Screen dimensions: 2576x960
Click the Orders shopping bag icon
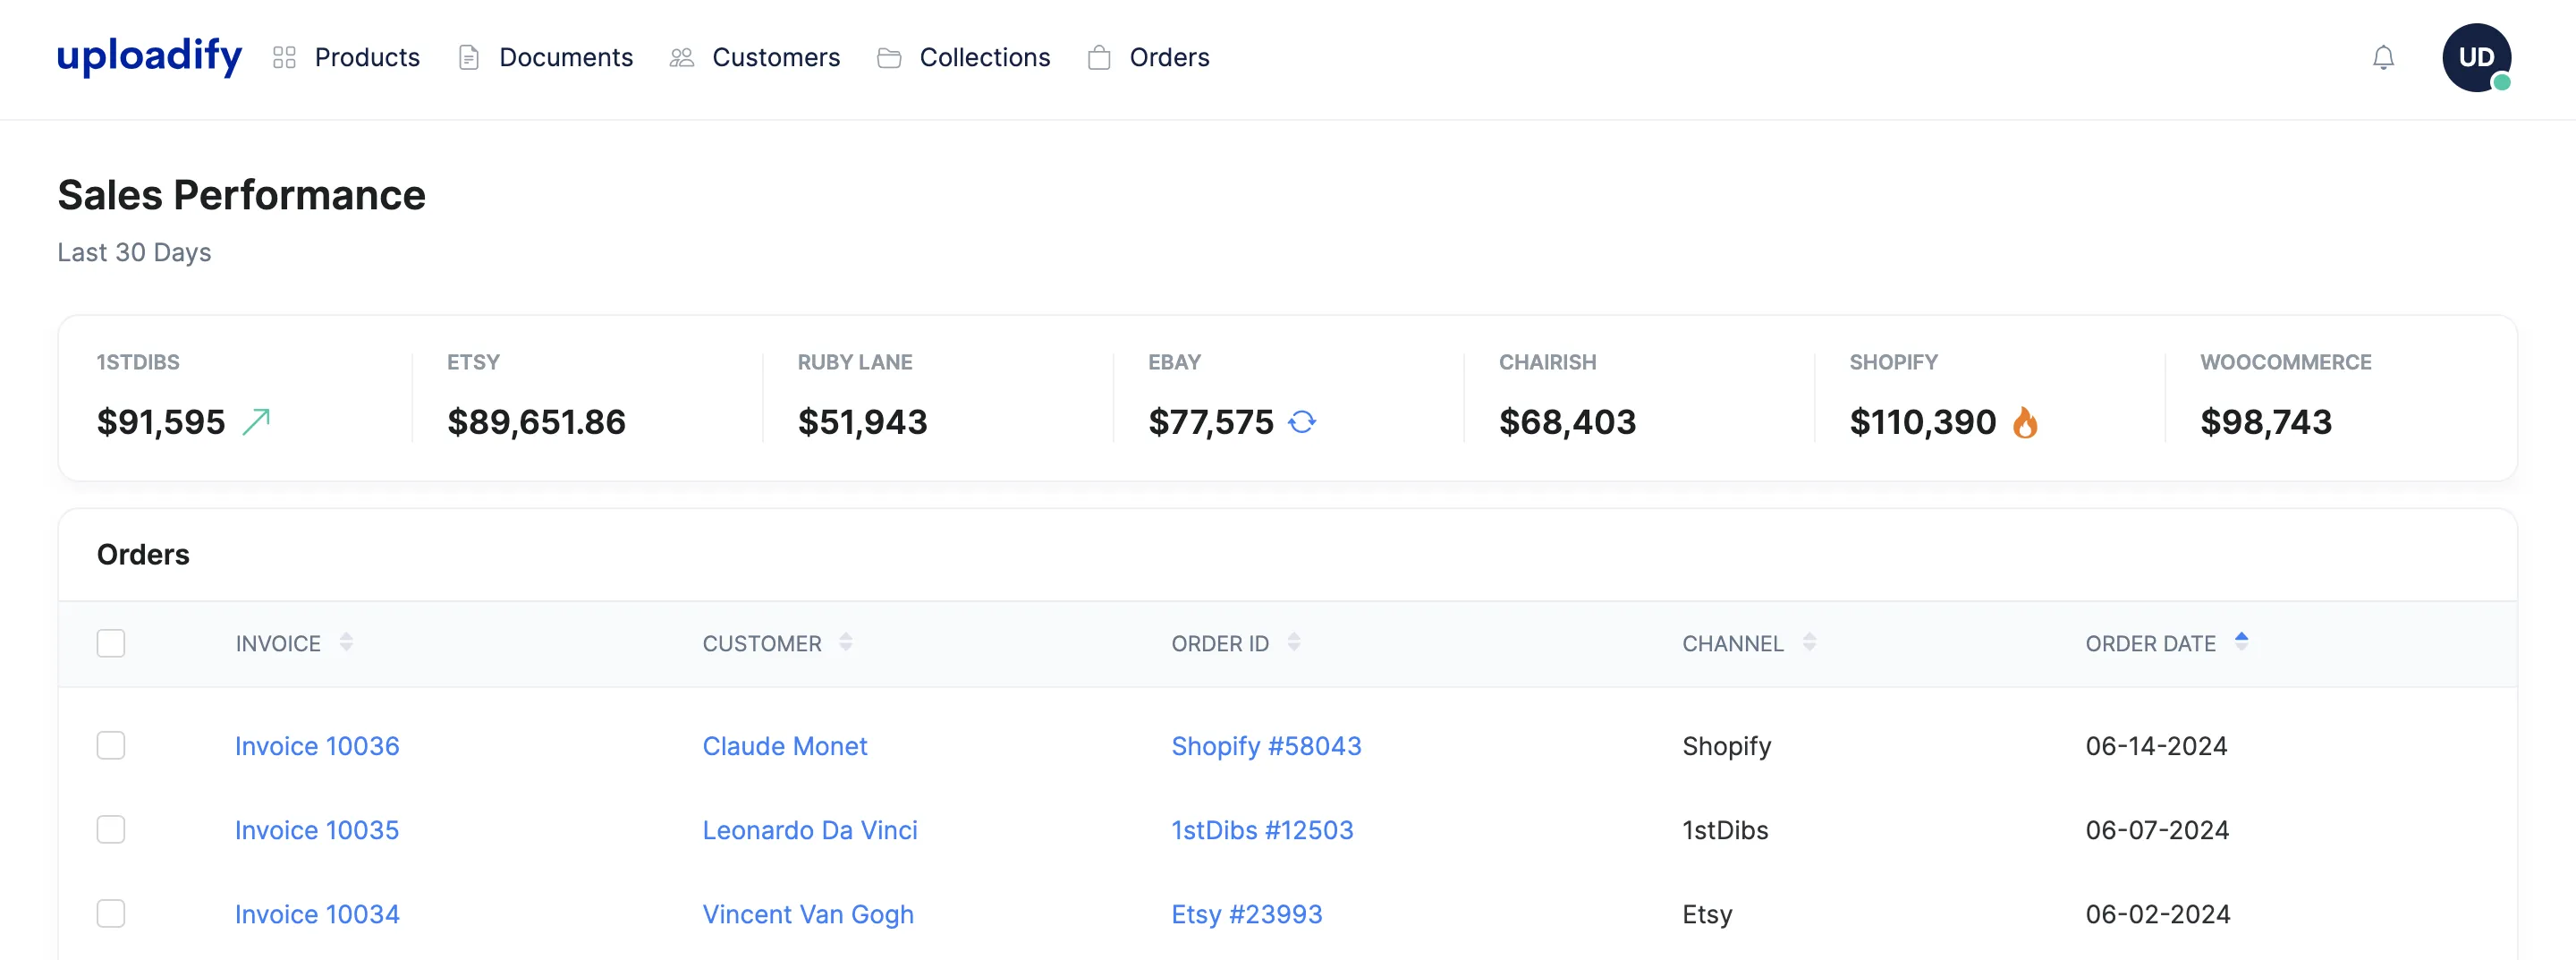coord(1099,58)
